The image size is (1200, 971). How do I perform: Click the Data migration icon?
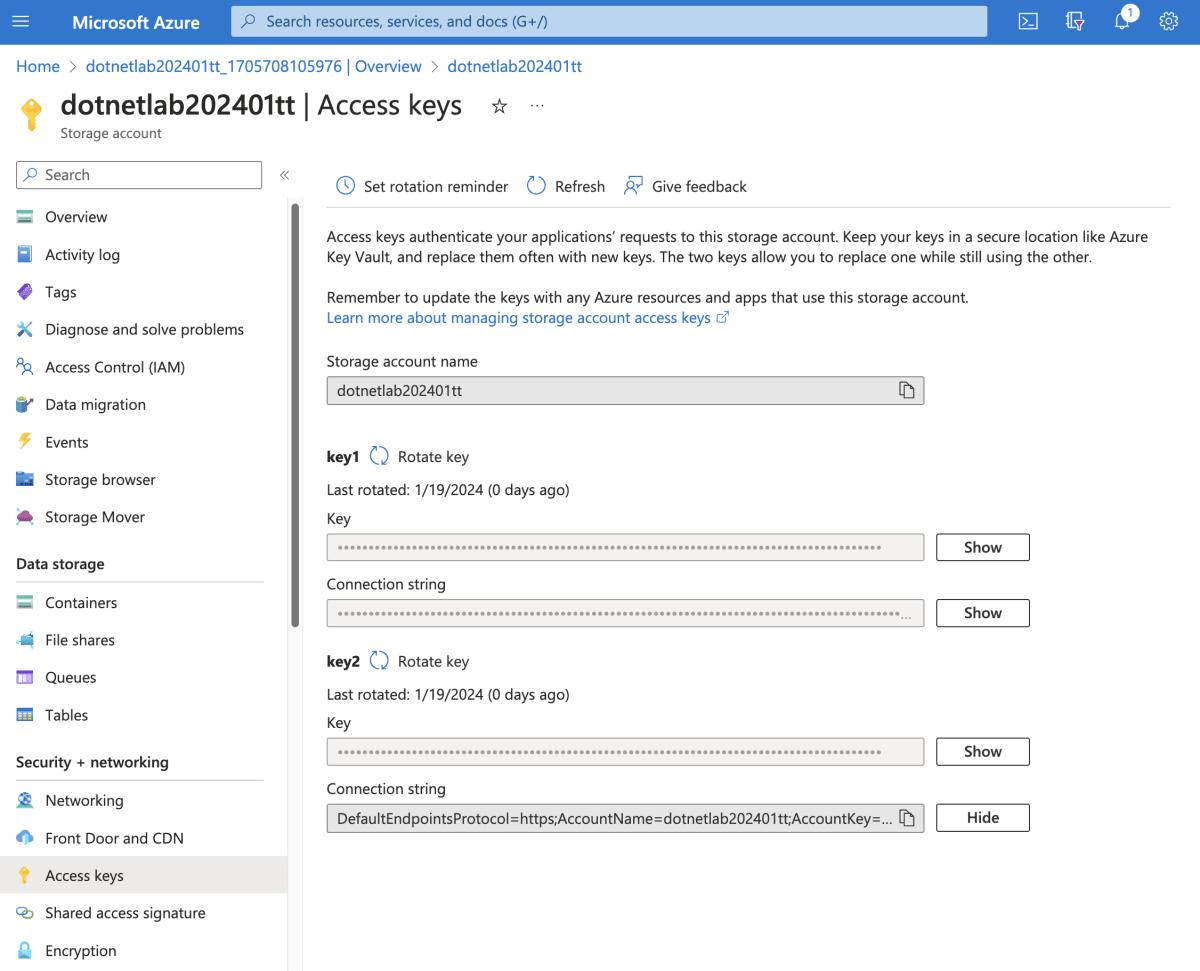click(x=25, y=405)
